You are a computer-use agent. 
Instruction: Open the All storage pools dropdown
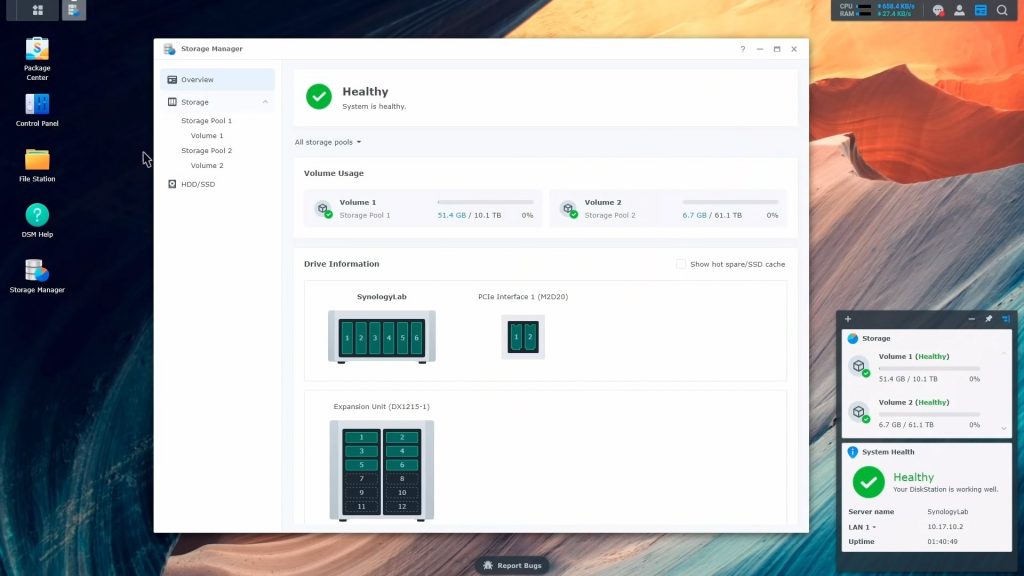coord(328,142)
